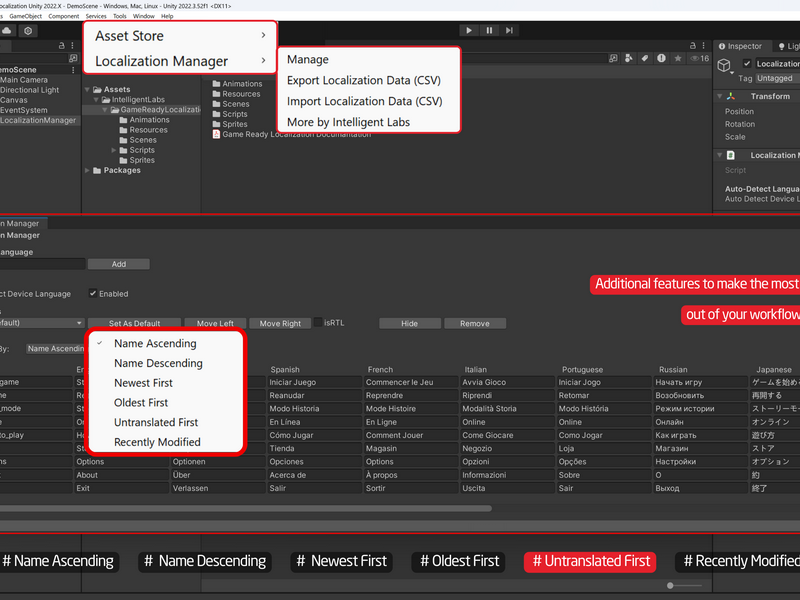
Task: Open the Sprites folder in the asset list
Action: pos(230,124)
